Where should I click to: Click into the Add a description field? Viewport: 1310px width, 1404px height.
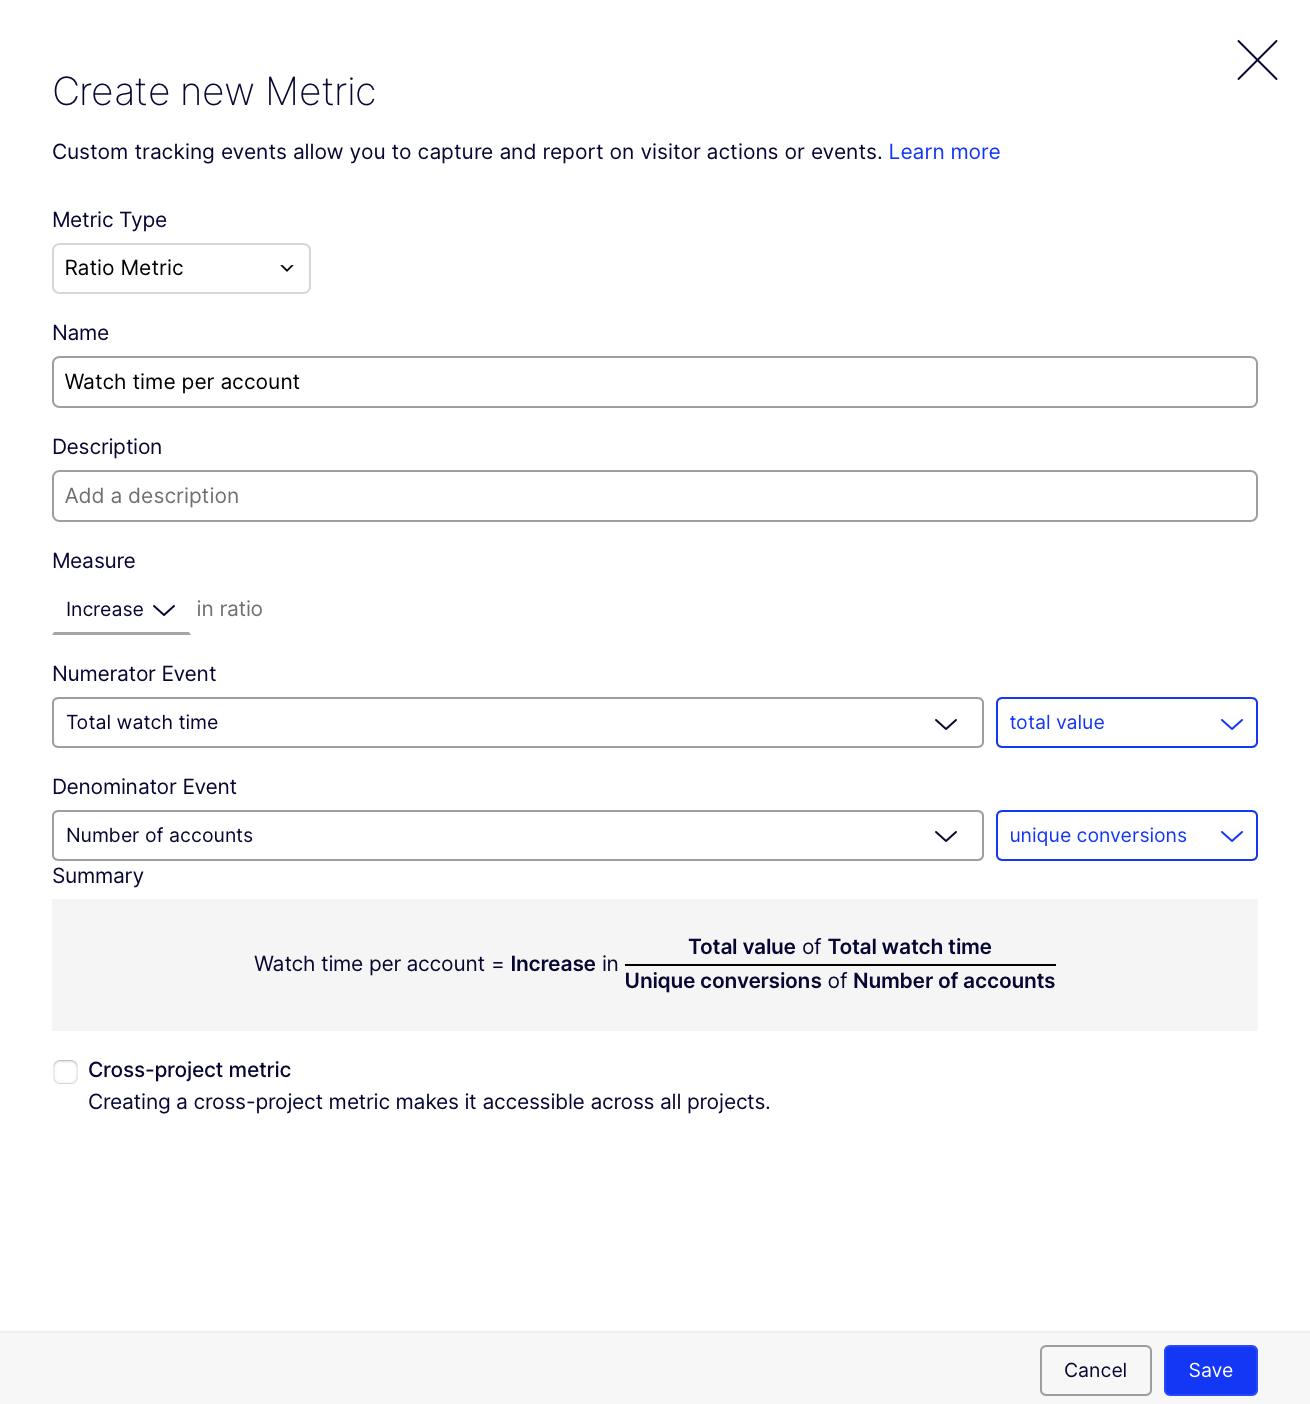pos(654,496)
